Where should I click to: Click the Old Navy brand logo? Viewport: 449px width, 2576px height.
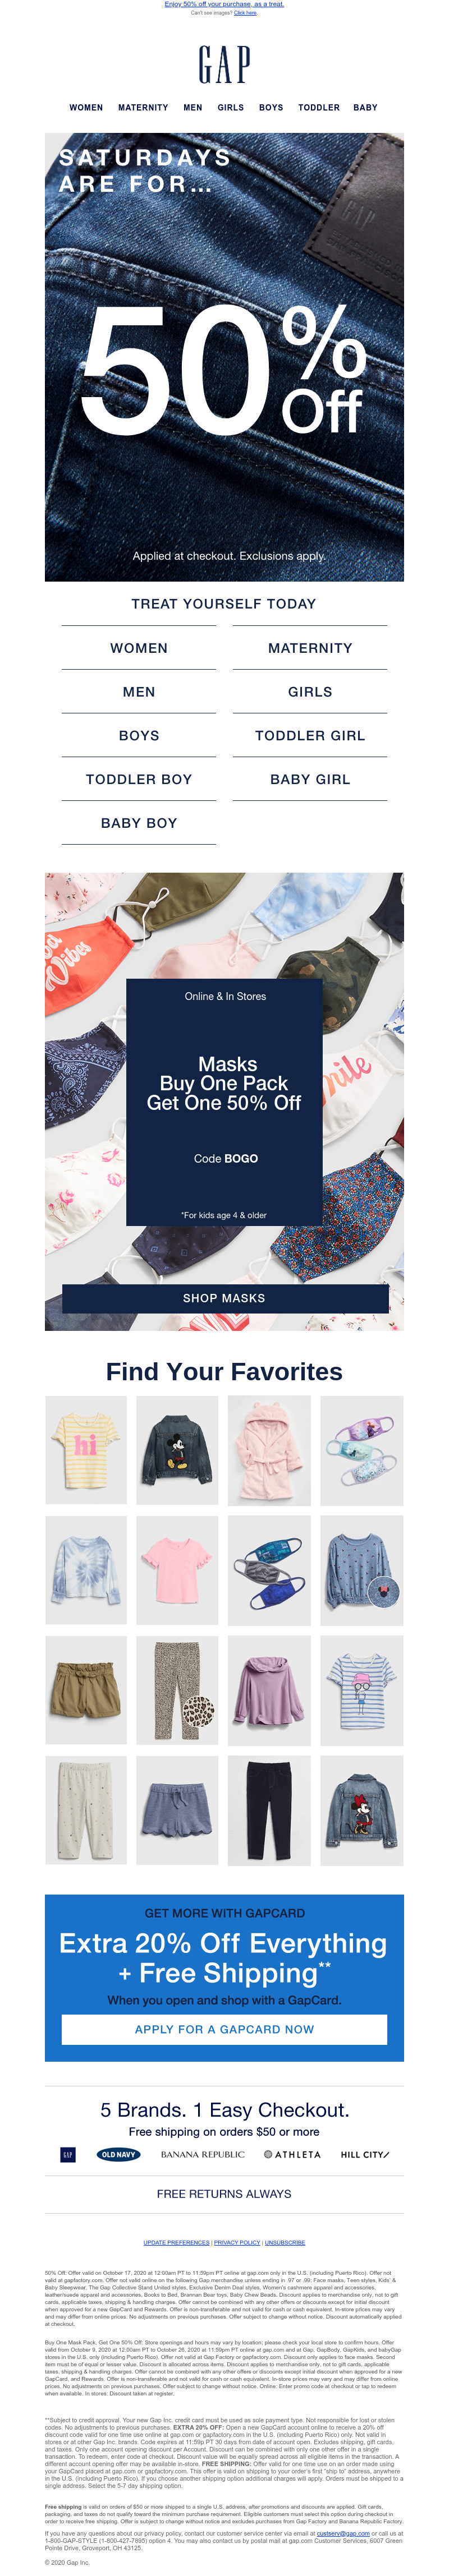click(118, 2154)
